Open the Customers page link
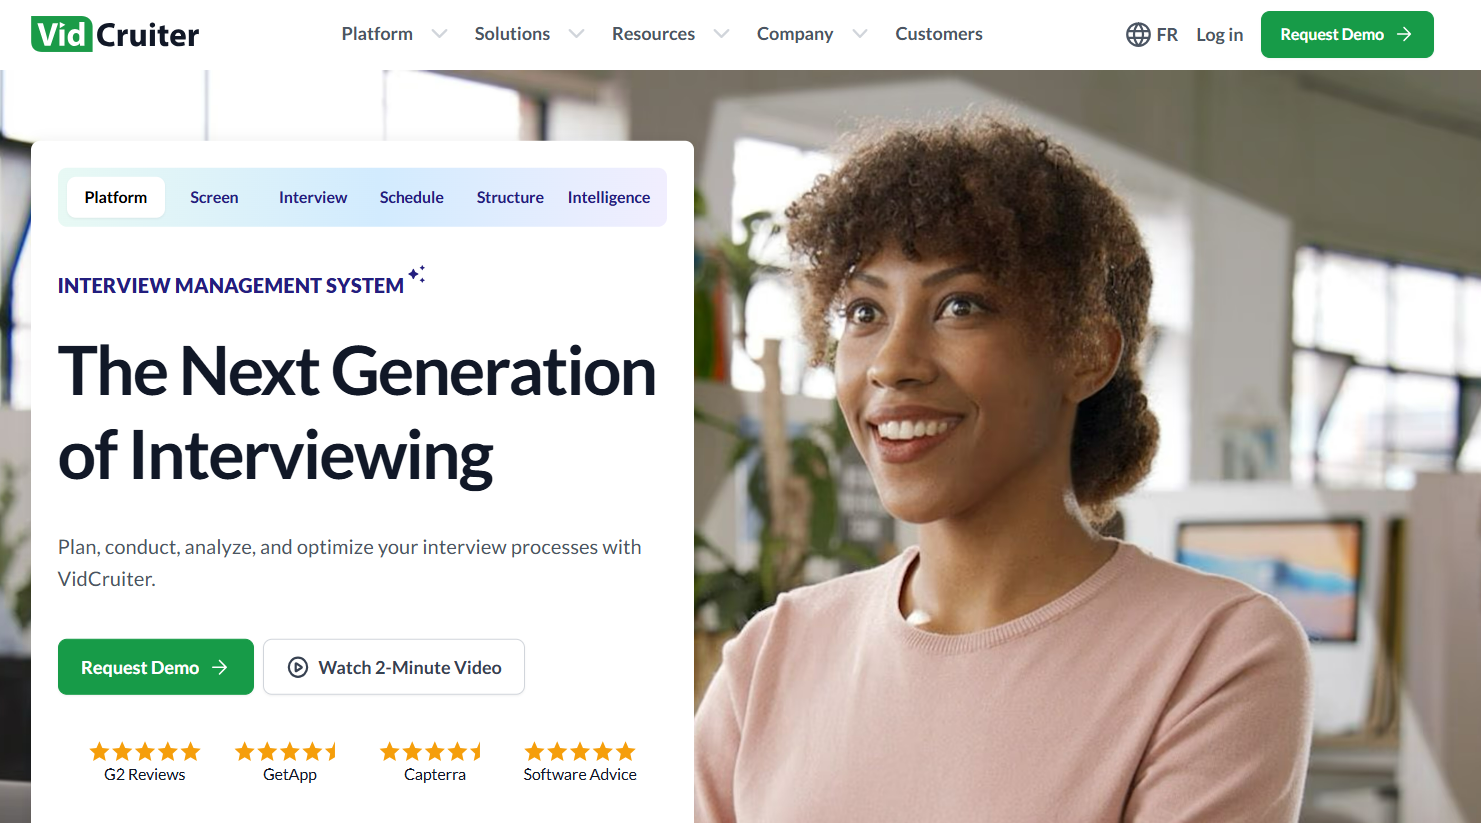Viewport: 1481px width, 823px height. point(938,34)
